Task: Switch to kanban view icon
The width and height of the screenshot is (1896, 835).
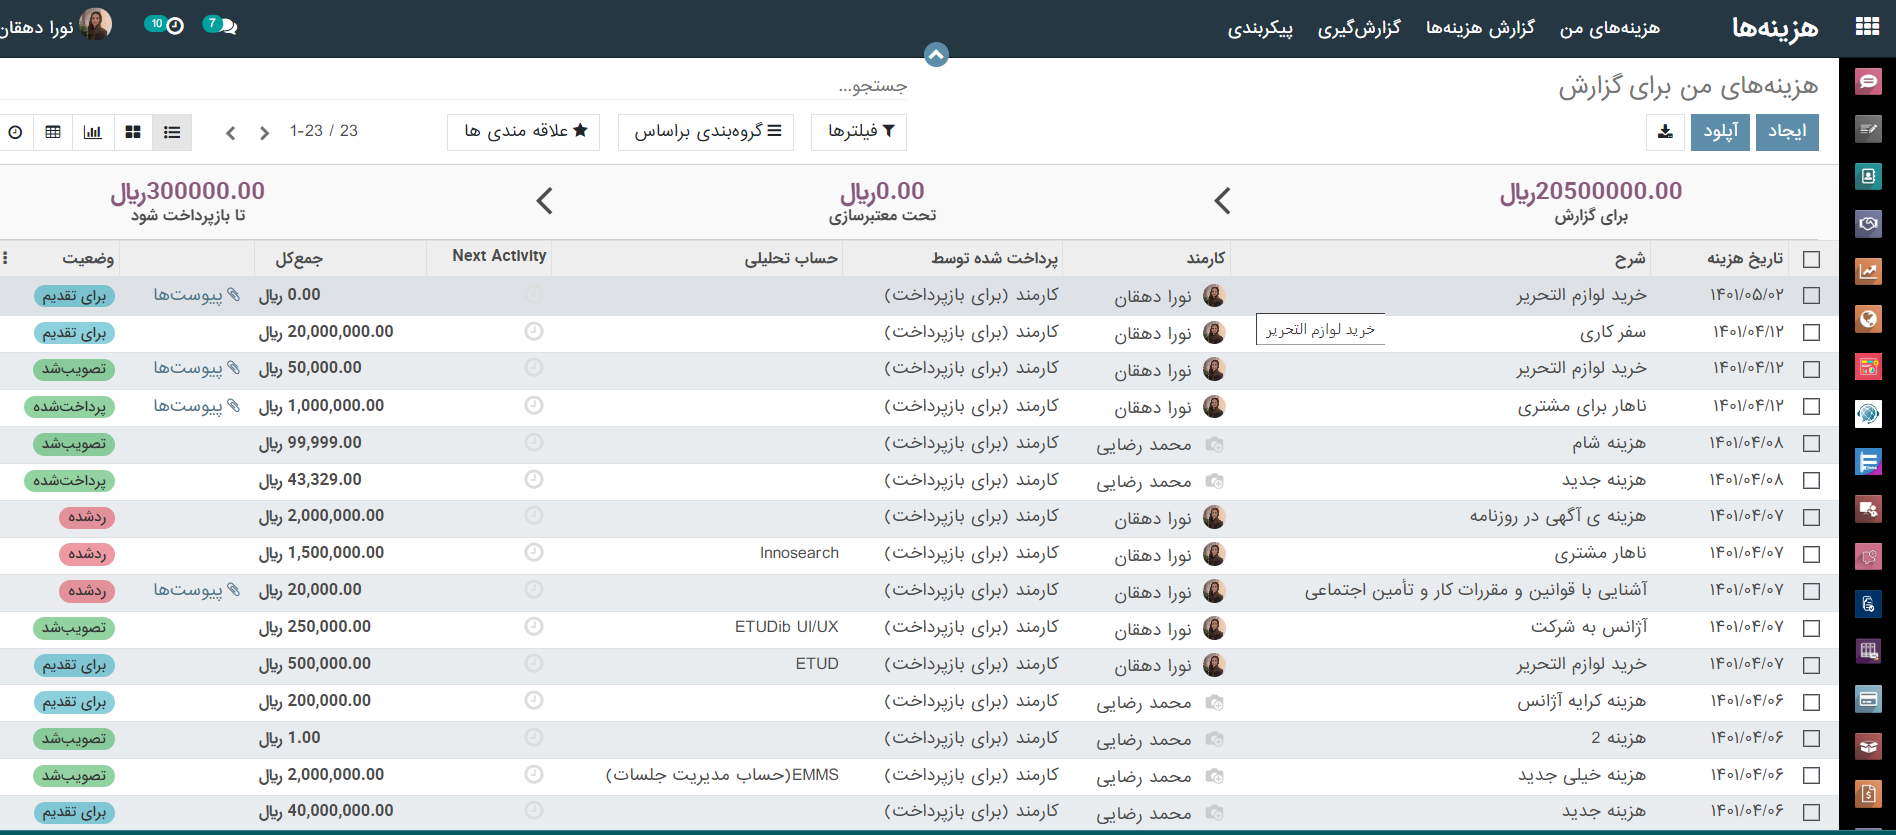Action: click(x=133, y=132)
